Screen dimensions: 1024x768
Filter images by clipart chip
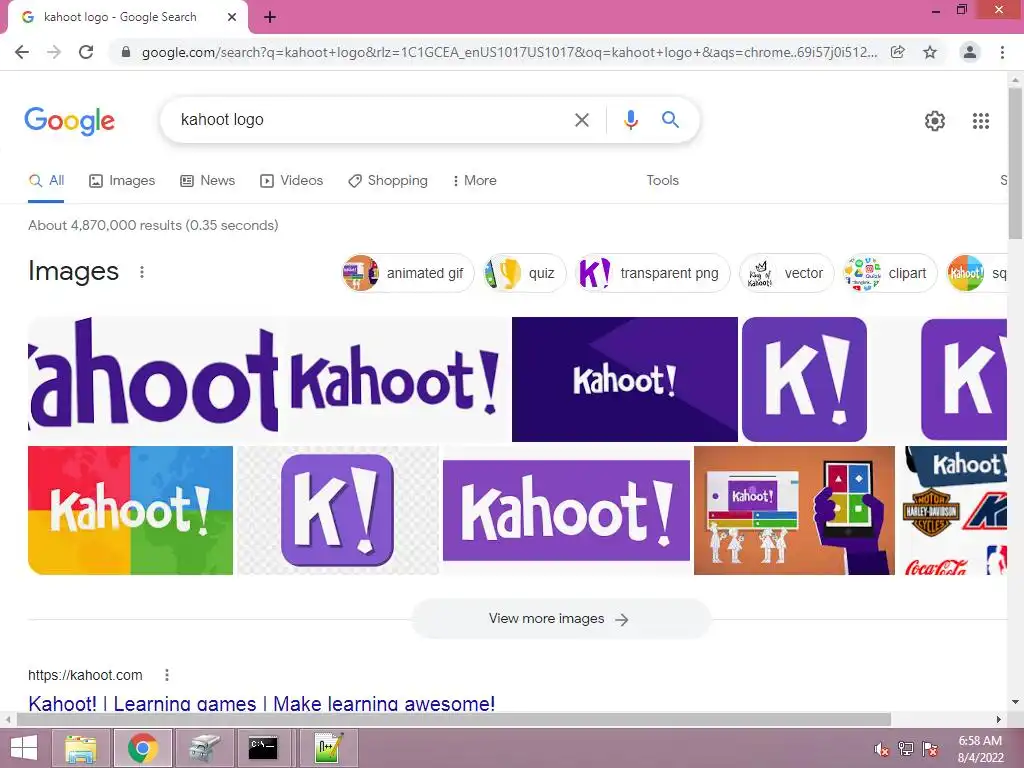[x=889, y=273]
